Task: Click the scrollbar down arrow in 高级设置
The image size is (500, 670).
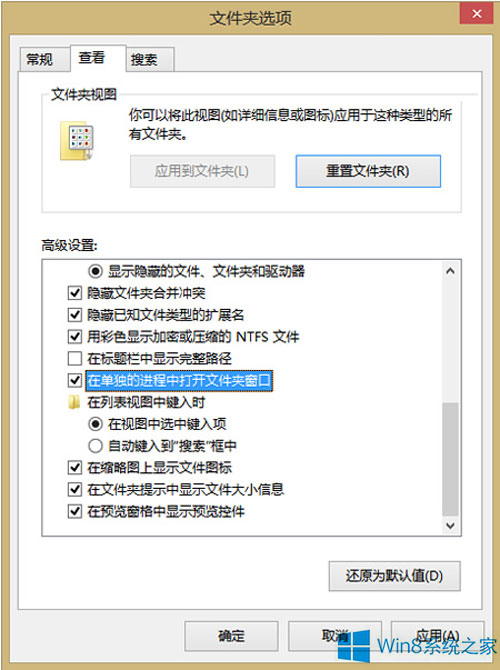Action: click(x=450, y=525)
